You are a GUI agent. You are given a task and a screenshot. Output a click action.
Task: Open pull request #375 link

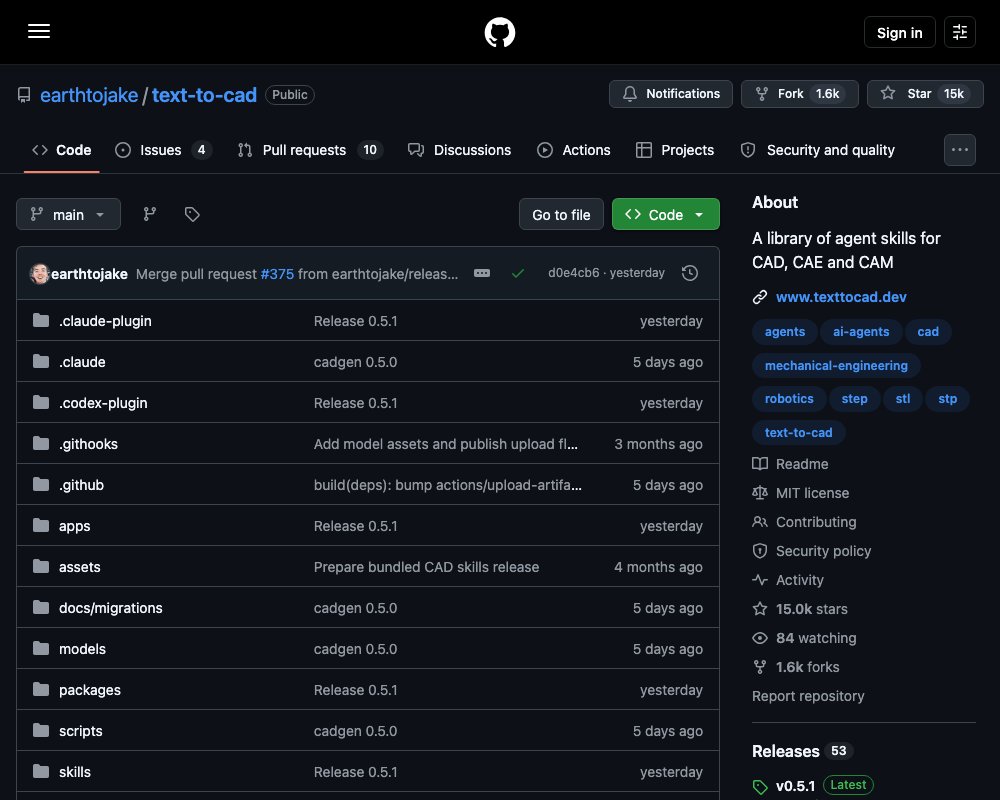[x=277, y=274]
